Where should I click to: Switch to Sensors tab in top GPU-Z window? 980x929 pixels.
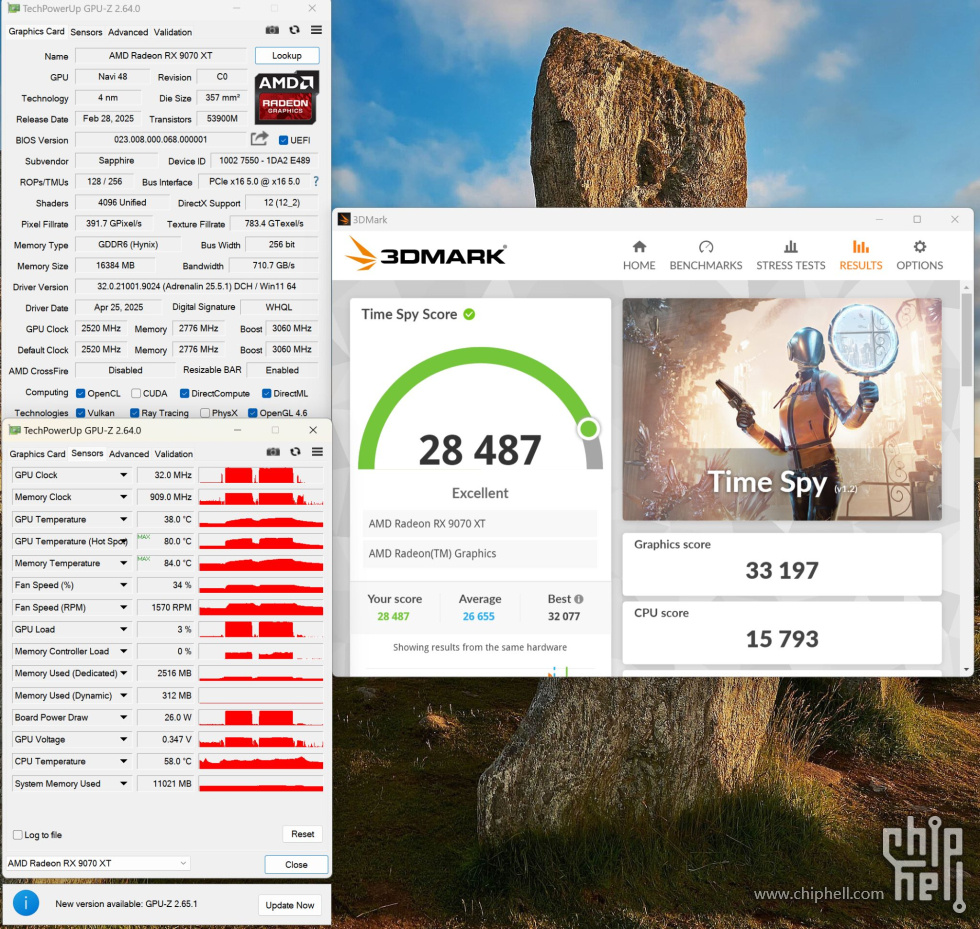(x=86, y=32)
